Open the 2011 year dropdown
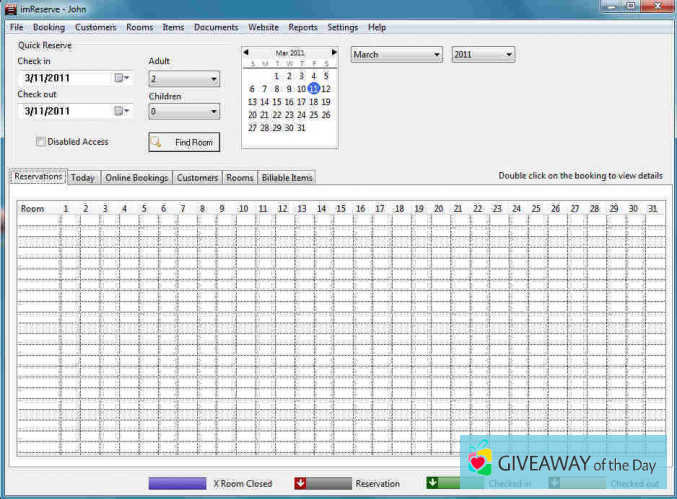 pos(483,55)
